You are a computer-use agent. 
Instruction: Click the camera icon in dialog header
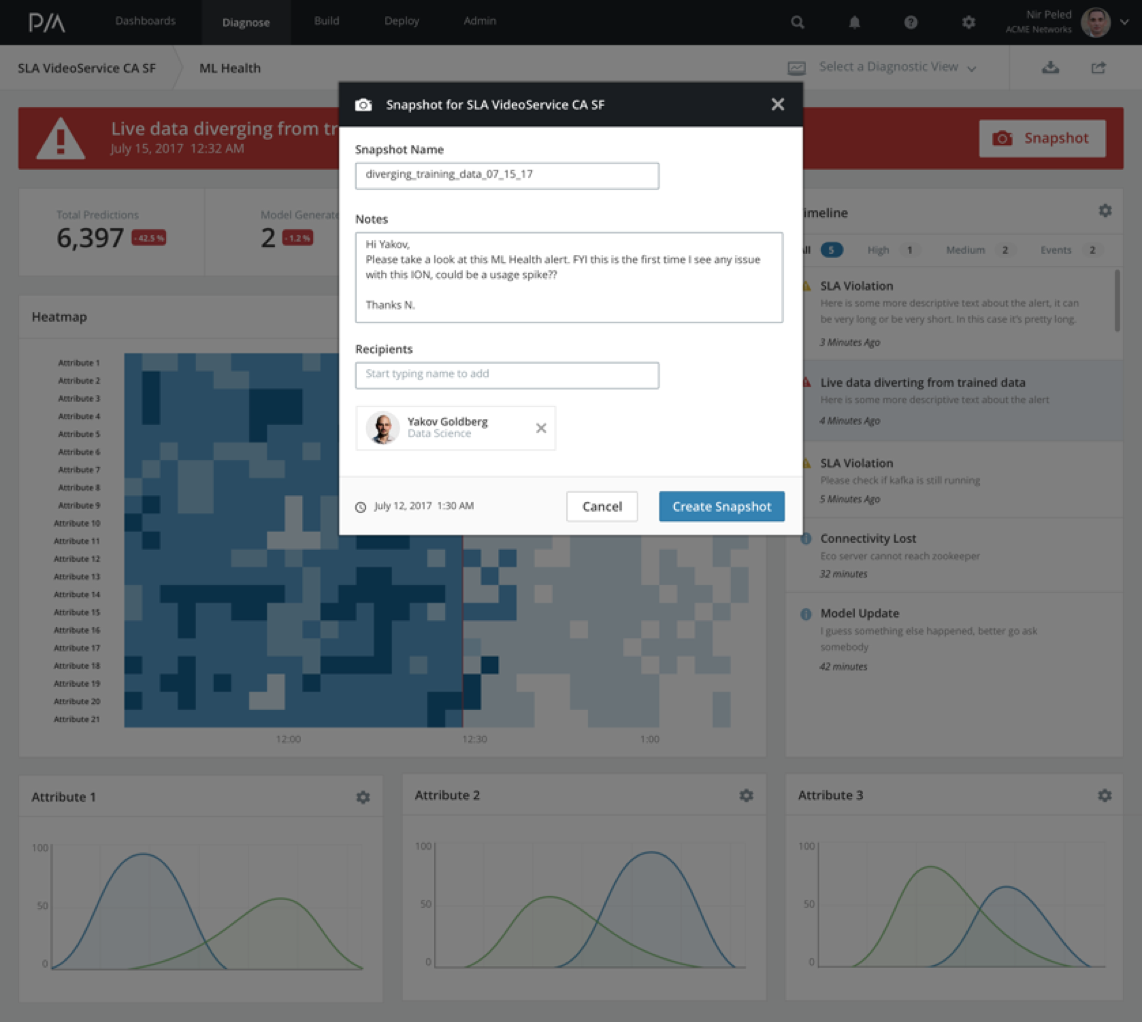(x=363, y=105)
